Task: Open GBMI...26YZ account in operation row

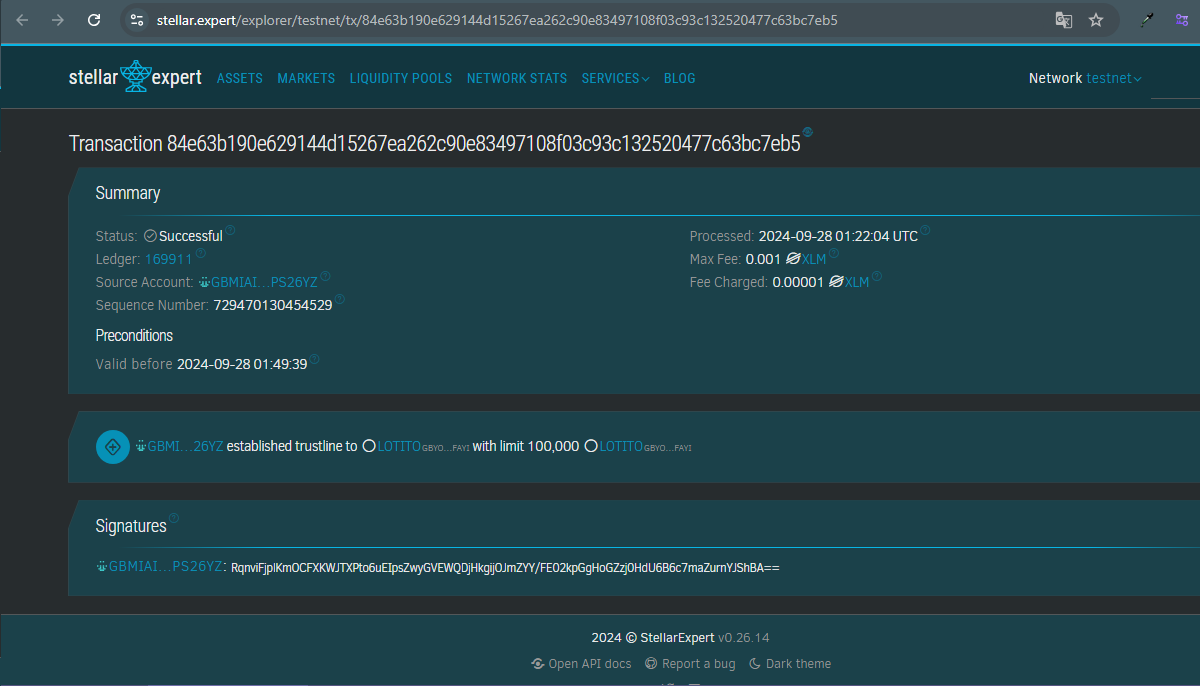Action: [x=179, y=446]
